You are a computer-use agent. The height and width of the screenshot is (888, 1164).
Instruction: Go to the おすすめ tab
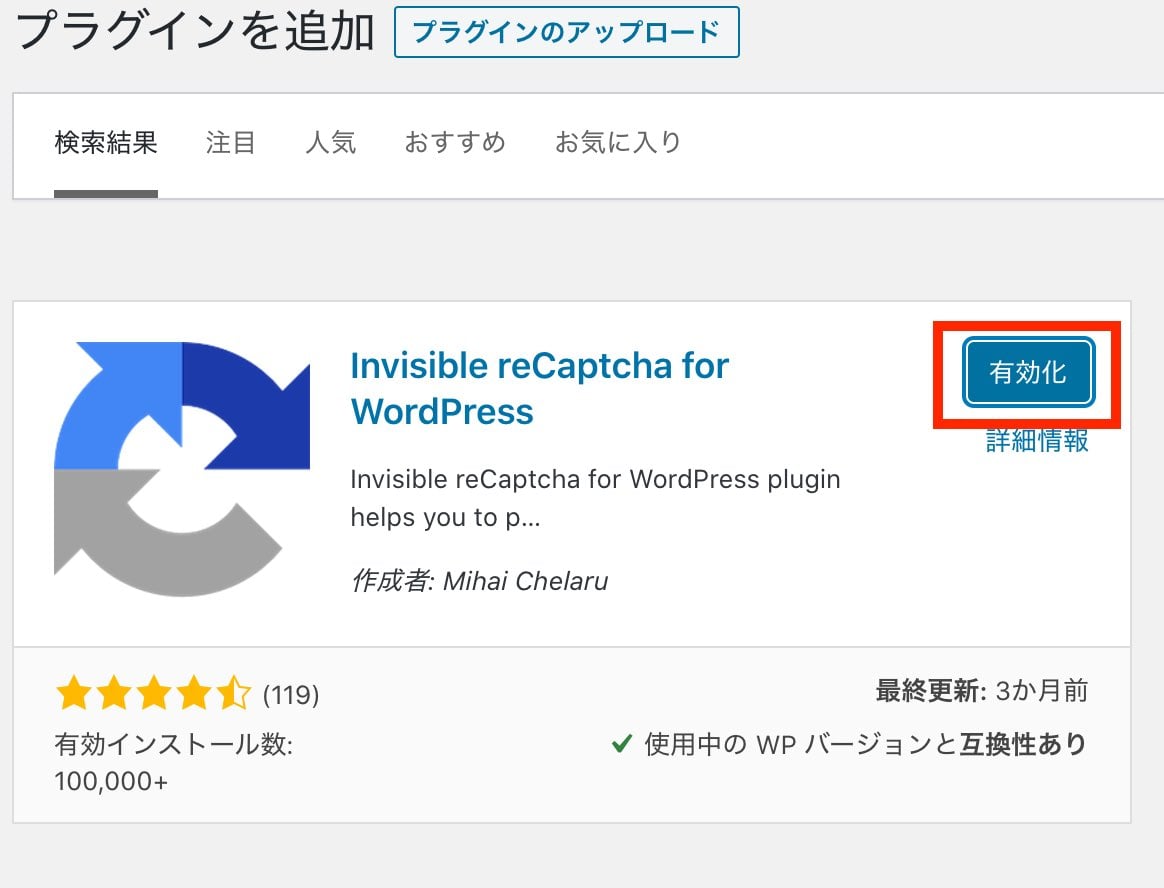tap(455, 142)
